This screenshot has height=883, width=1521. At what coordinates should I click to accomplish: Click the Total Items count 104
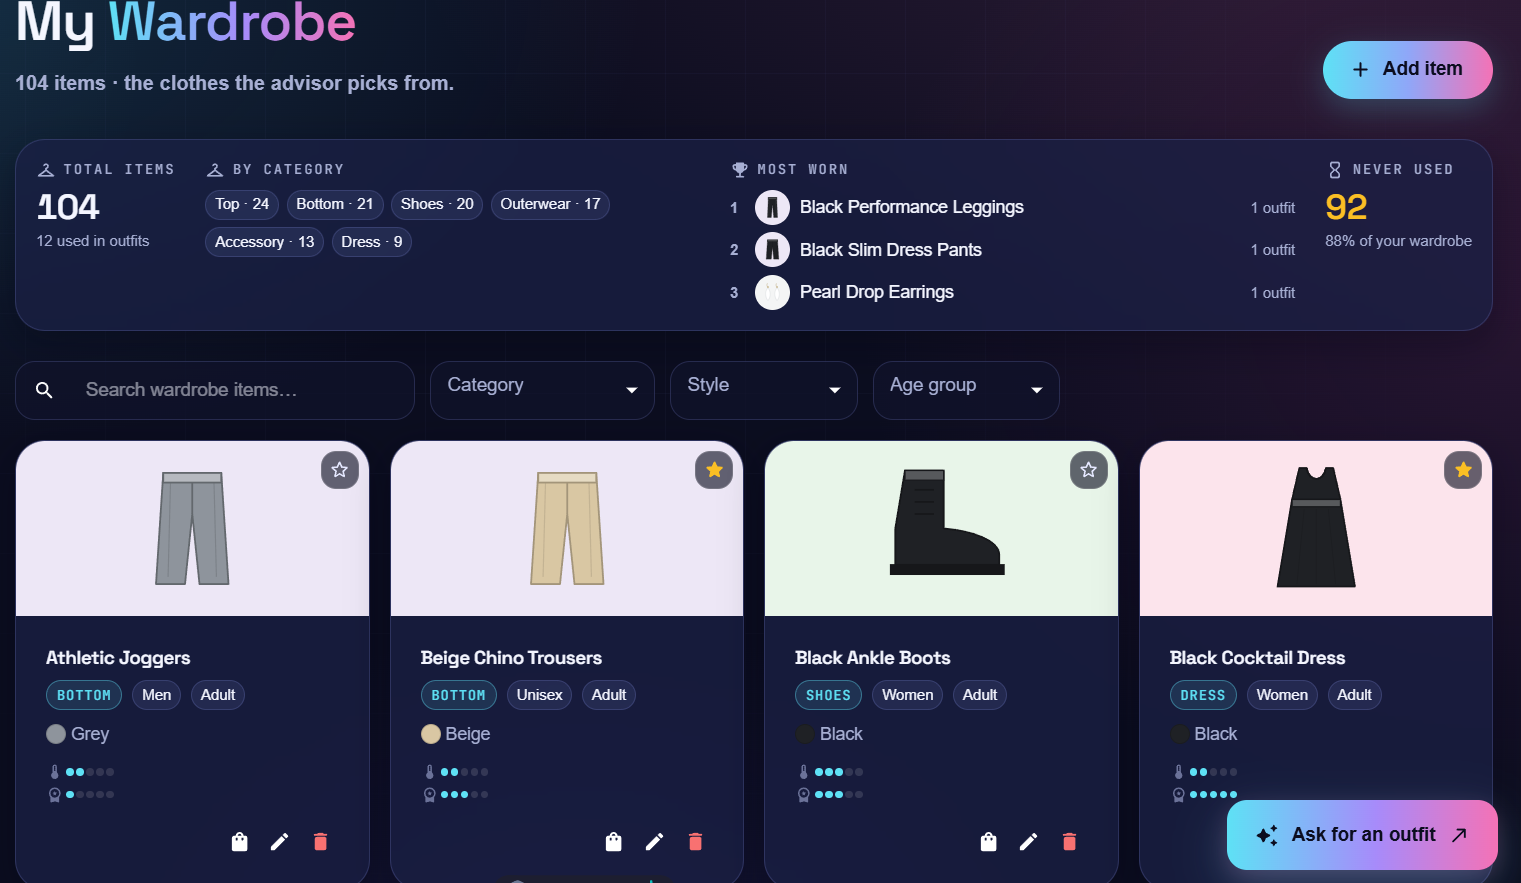(x=68, y=207)
